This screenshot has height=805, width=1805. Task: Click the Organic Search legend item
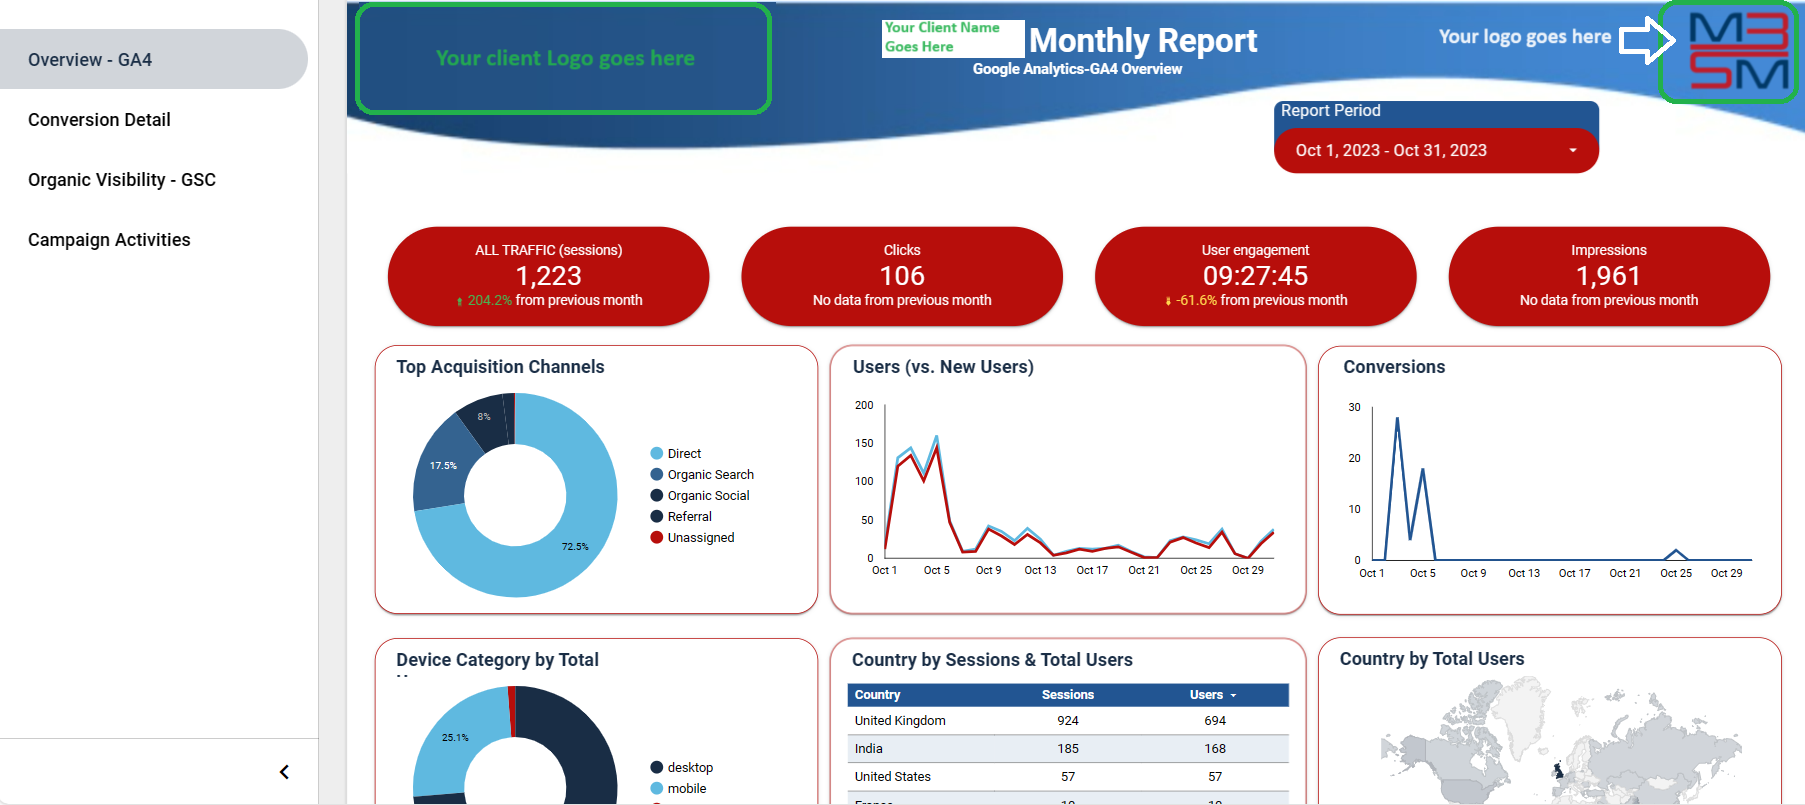(710, 475)
